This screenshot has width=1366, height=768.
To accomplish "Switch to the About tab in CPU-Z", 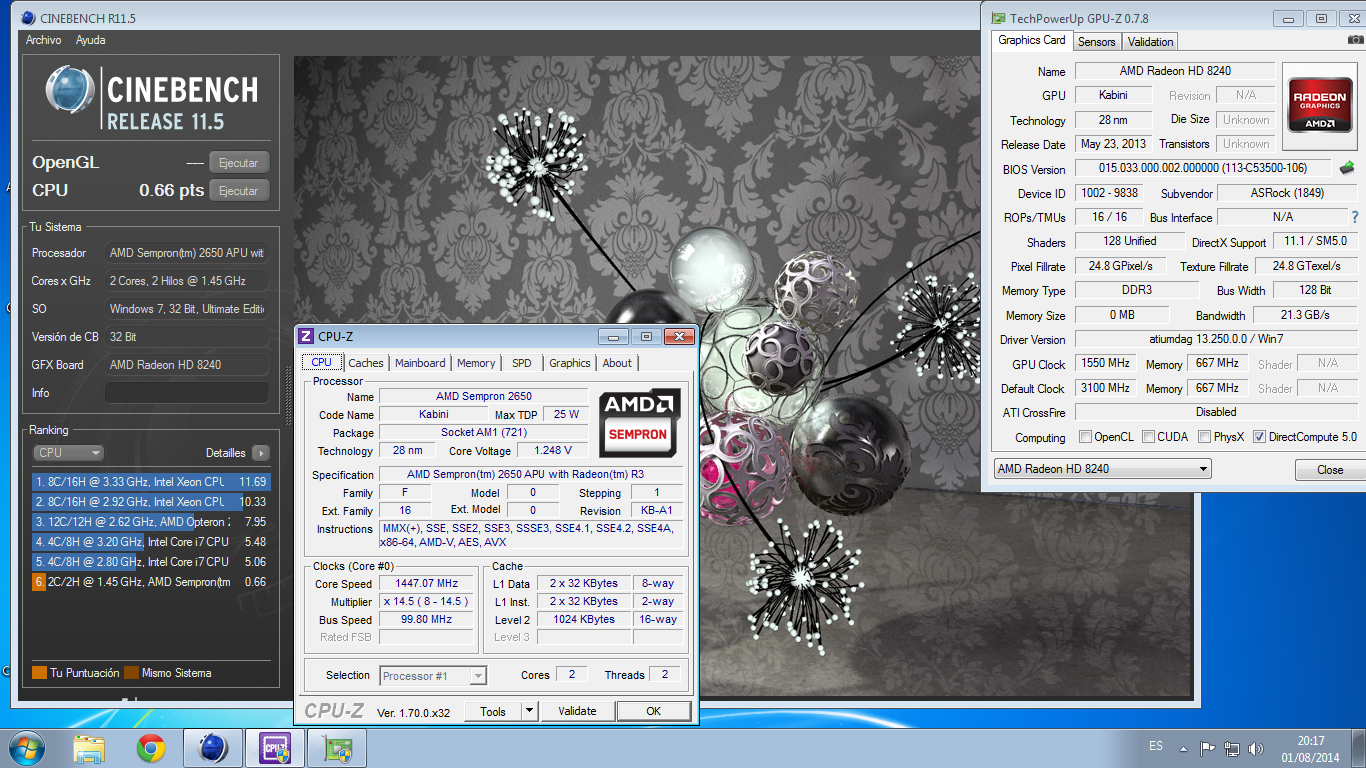I will pos(617,363).
